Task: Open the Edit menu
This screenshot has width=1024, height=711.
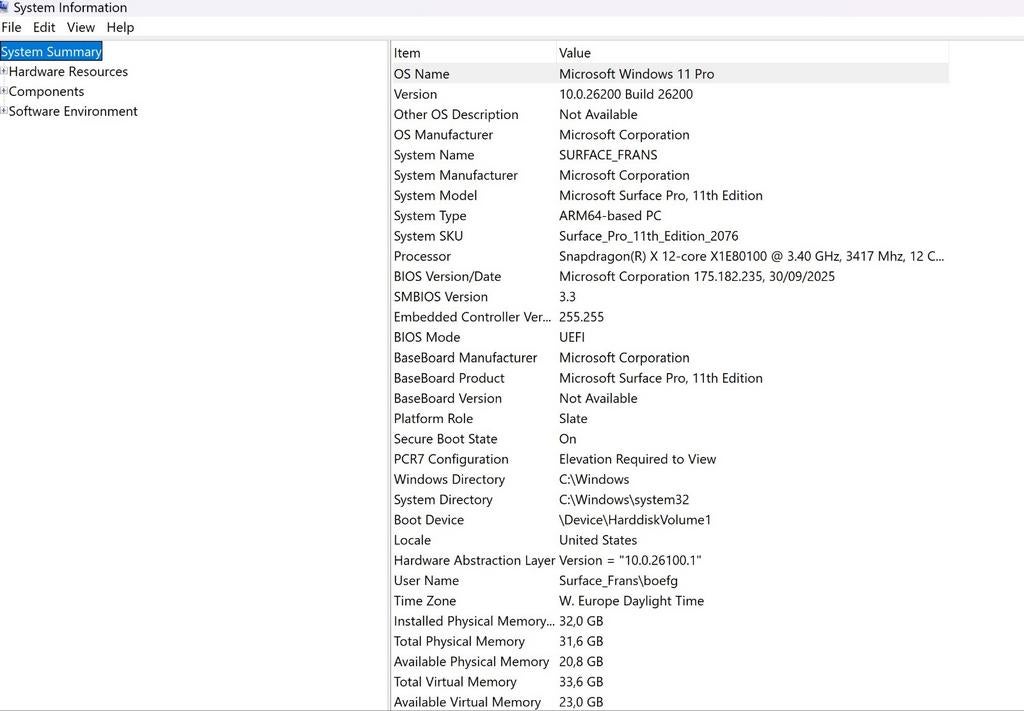Action: (x=43, y=27)
